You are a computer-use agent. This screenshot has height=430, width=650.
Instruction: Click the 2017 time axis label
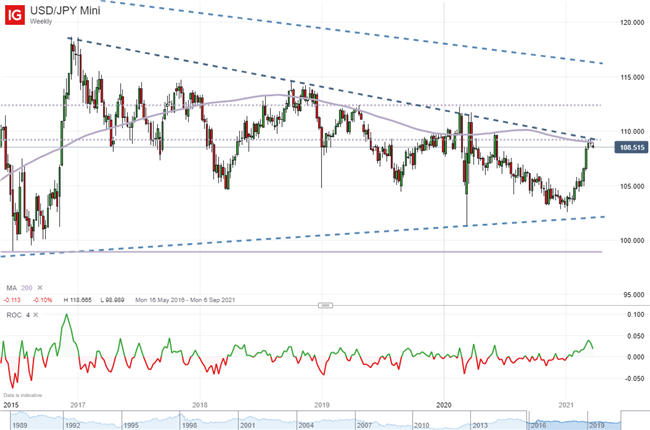(78, 405)
